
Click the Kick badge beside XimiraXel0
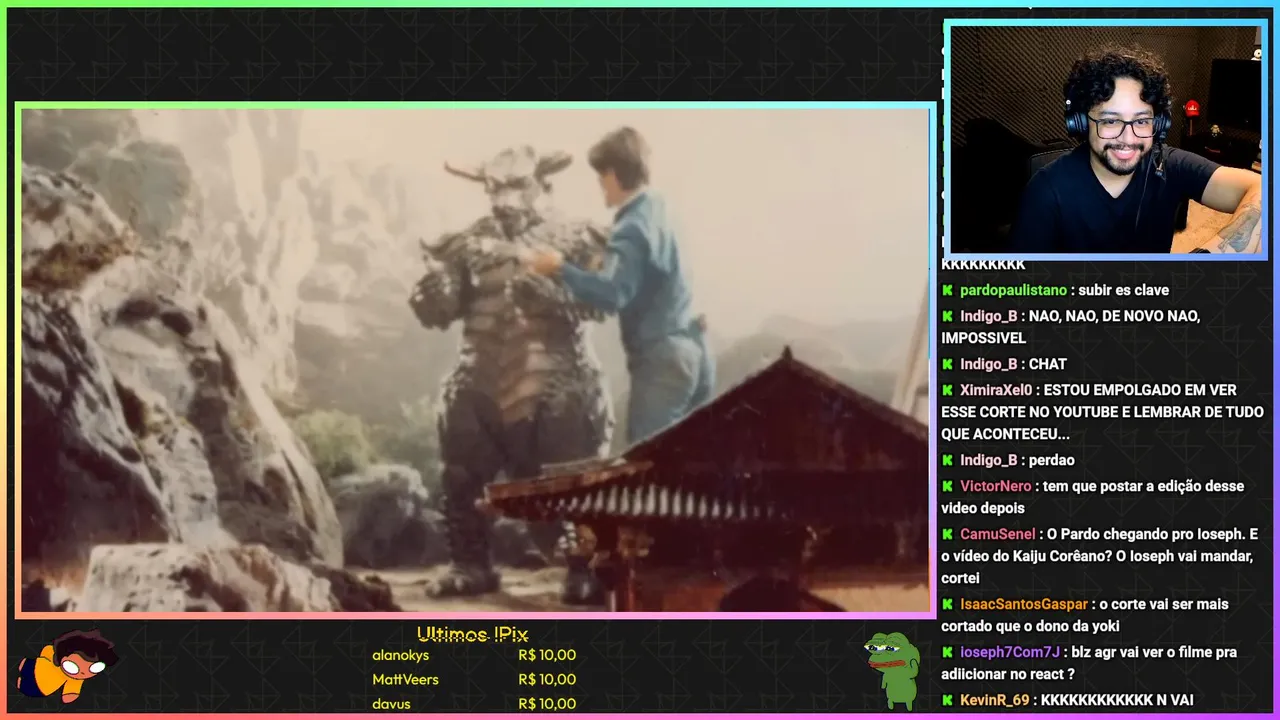947,391
